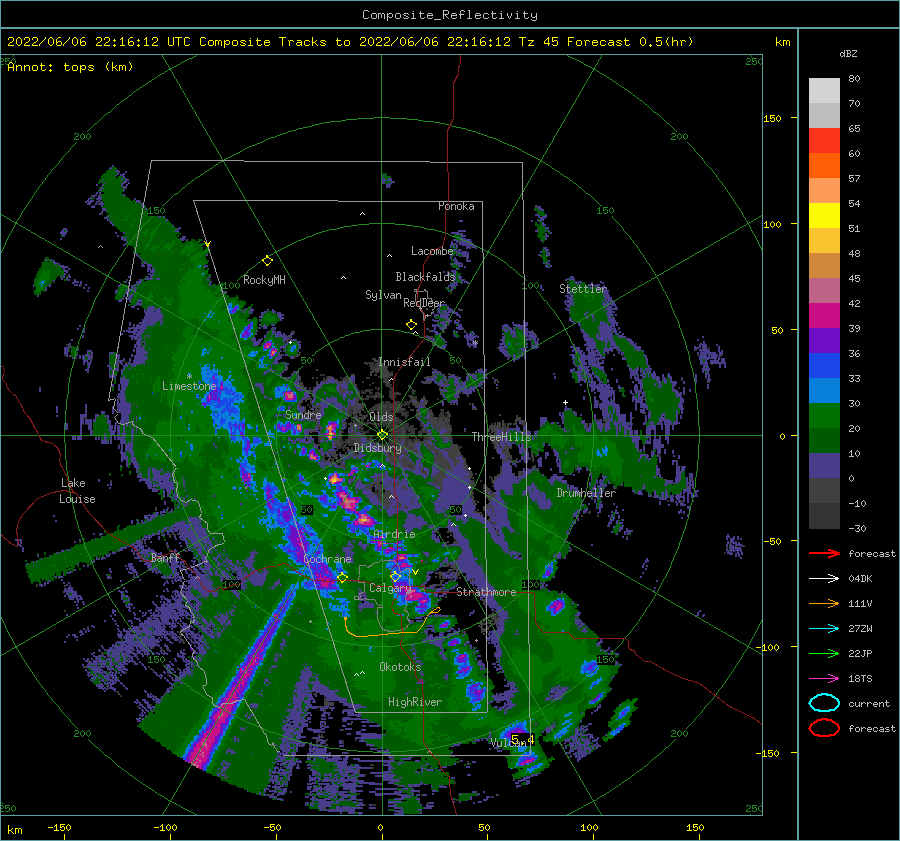The image size is (900, 841).
Task: Click the Sylvan label
Action: pyautogui.click(x=383, y=295)
